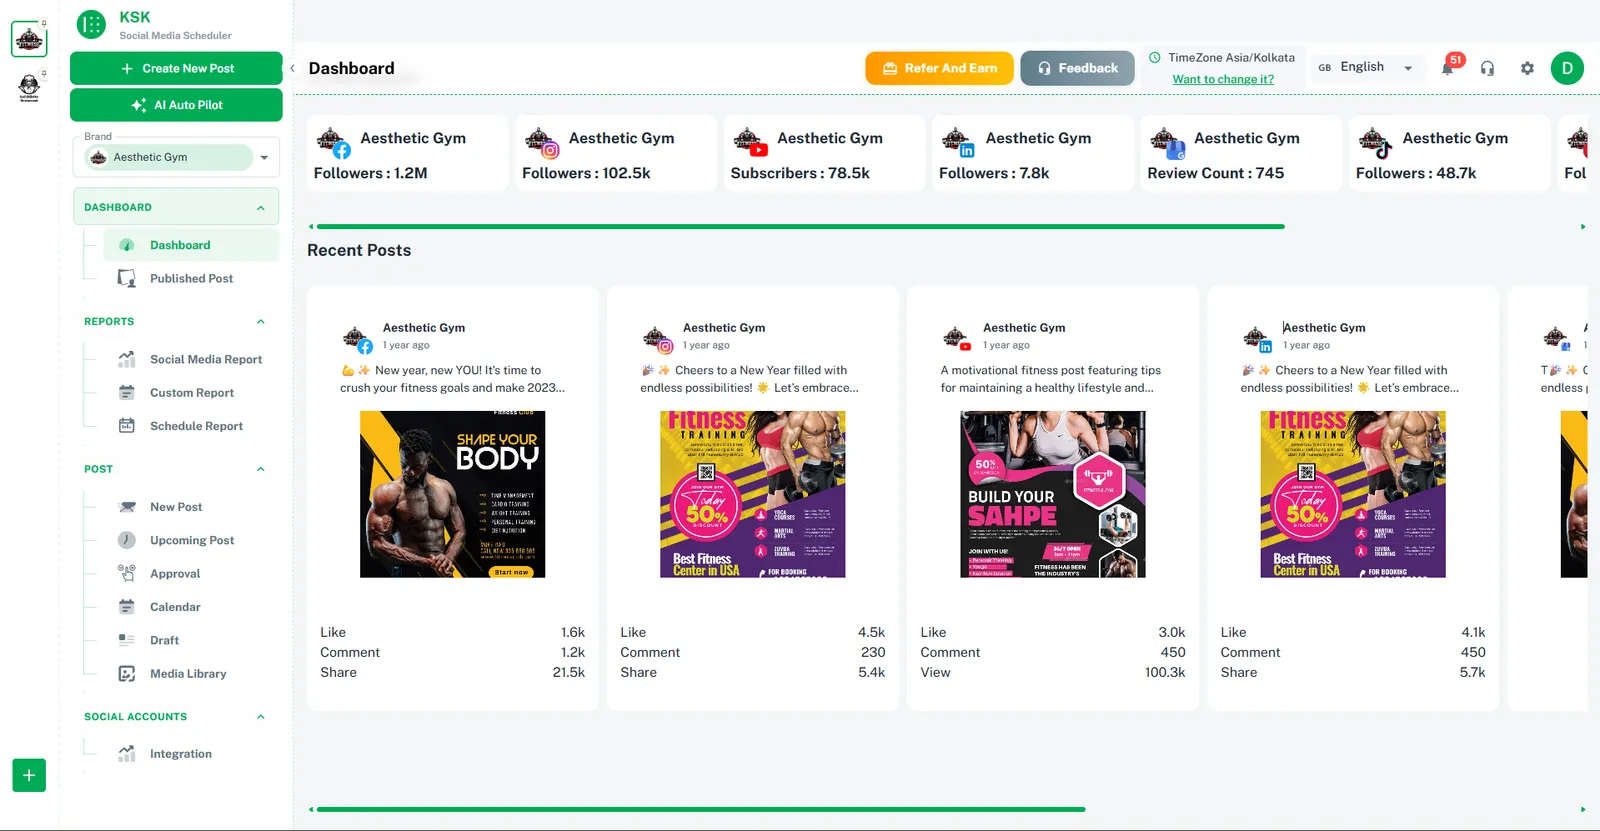The image size is (1600, 831).
Task: Select the Subscribers 78.5k YouTube card
Action: point(824,153)
